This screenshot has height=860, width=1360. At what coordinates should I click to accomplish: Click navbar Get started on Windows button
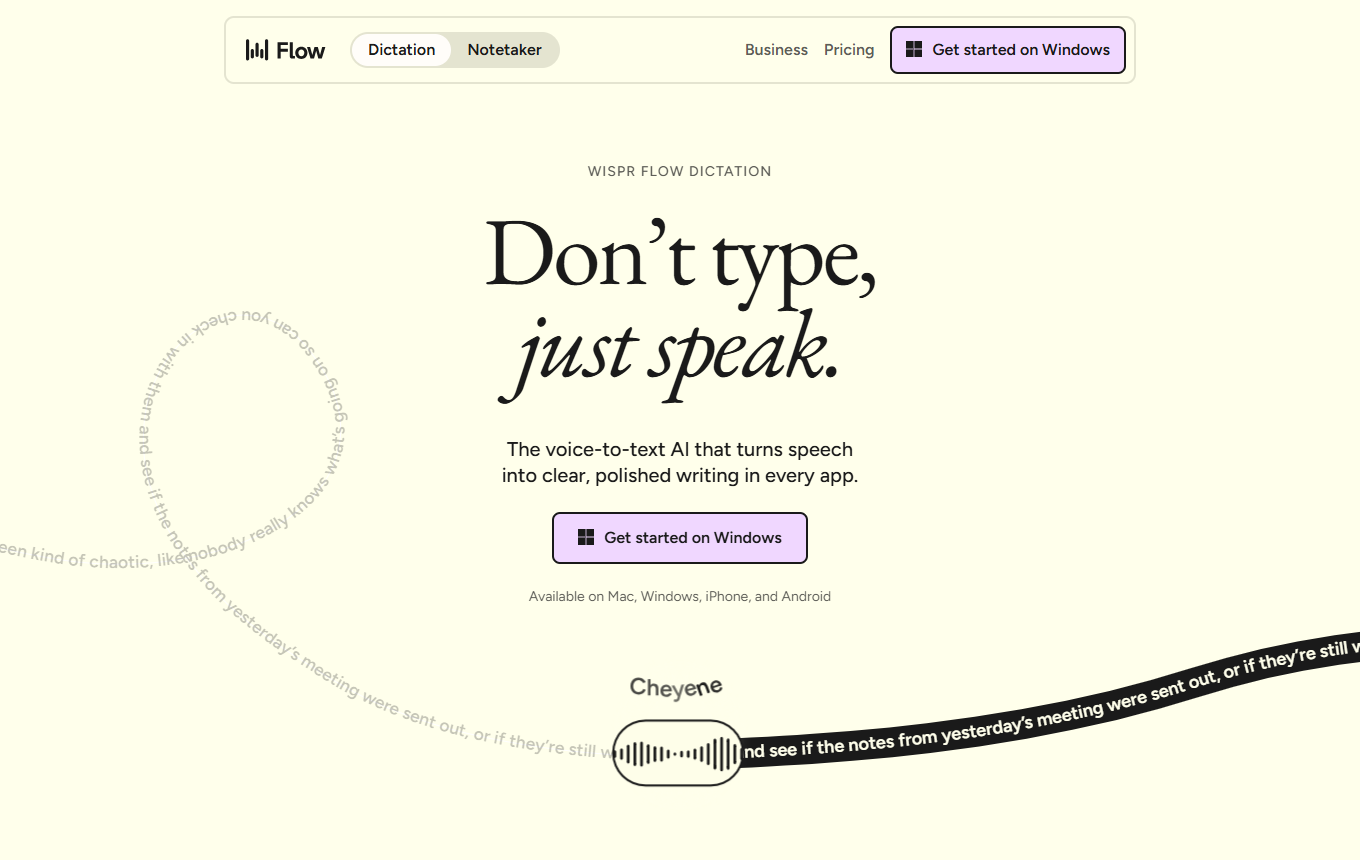point(1008,50)
